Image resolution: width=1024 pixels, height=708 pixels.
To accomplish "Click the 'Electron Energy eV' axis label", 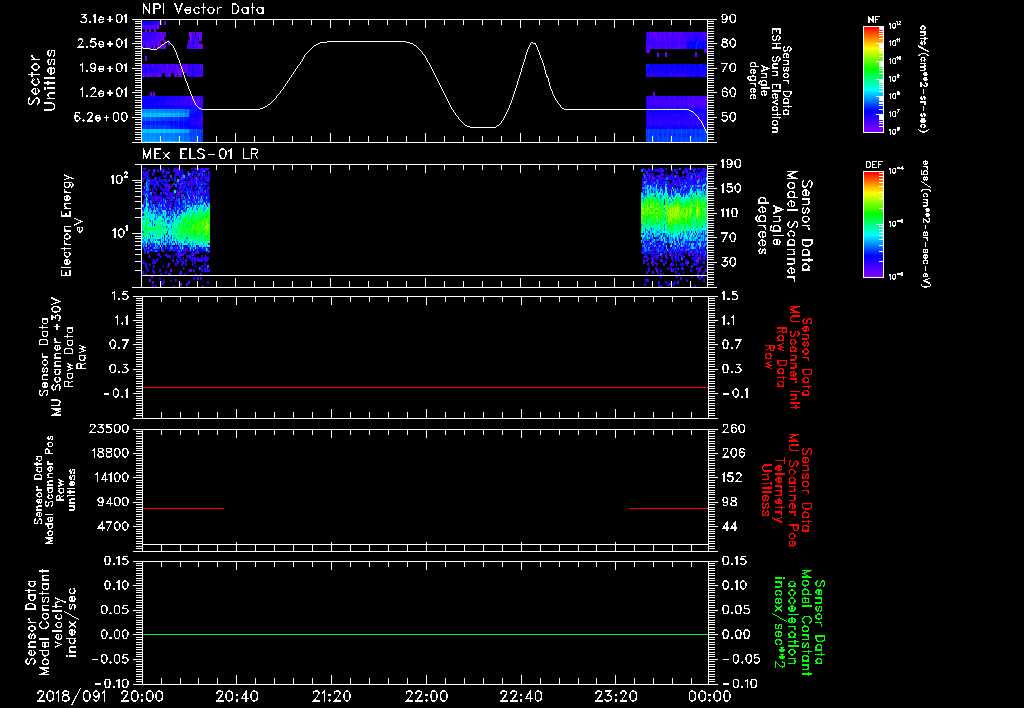I will coord(72,225).
